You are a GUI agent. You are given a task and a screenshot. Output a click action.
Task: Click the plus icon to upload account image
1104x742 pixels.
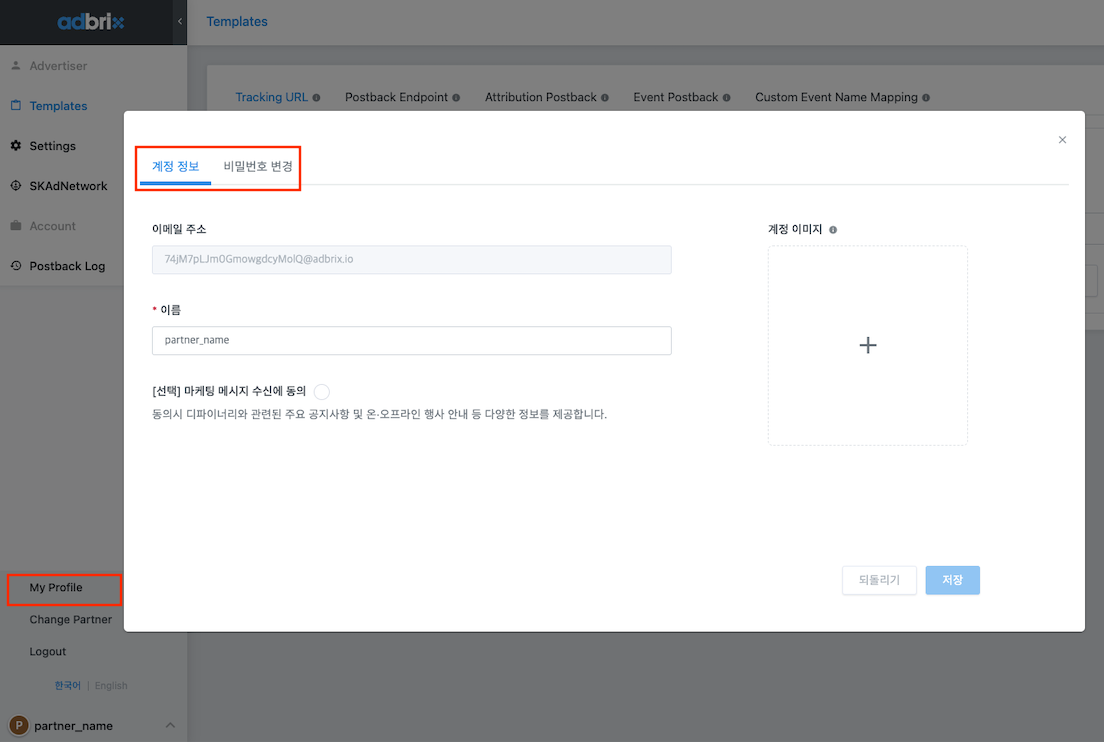pyautogui.click(x=867, y=345)
